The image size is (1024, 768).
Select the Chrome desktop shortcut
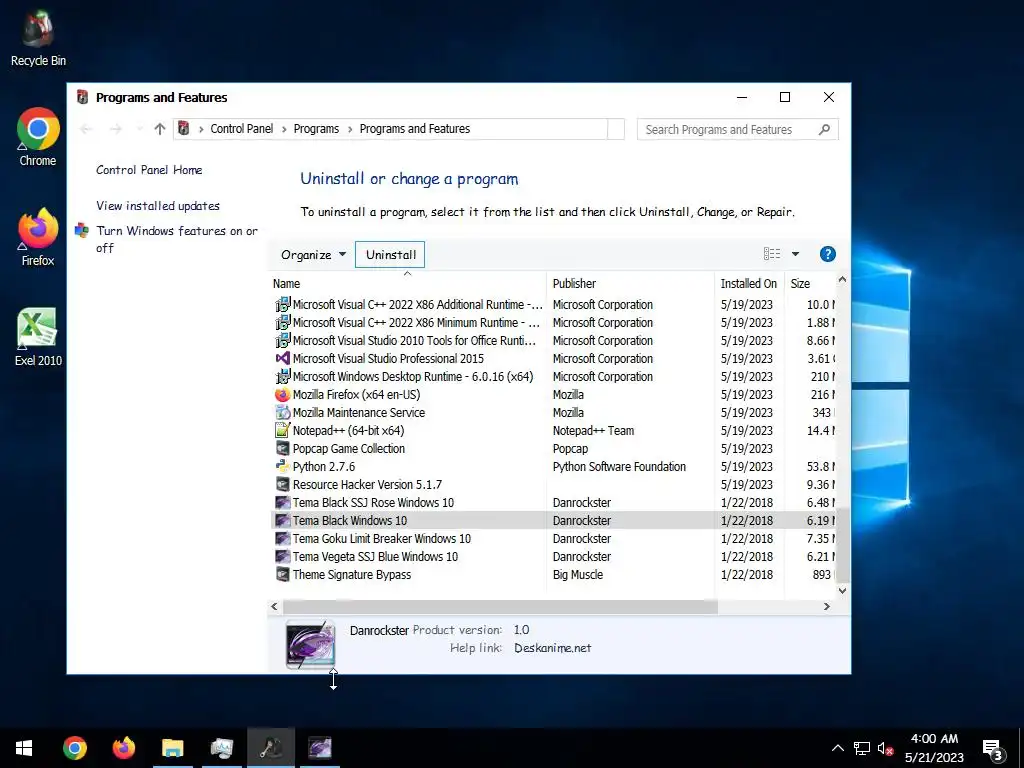38,137
